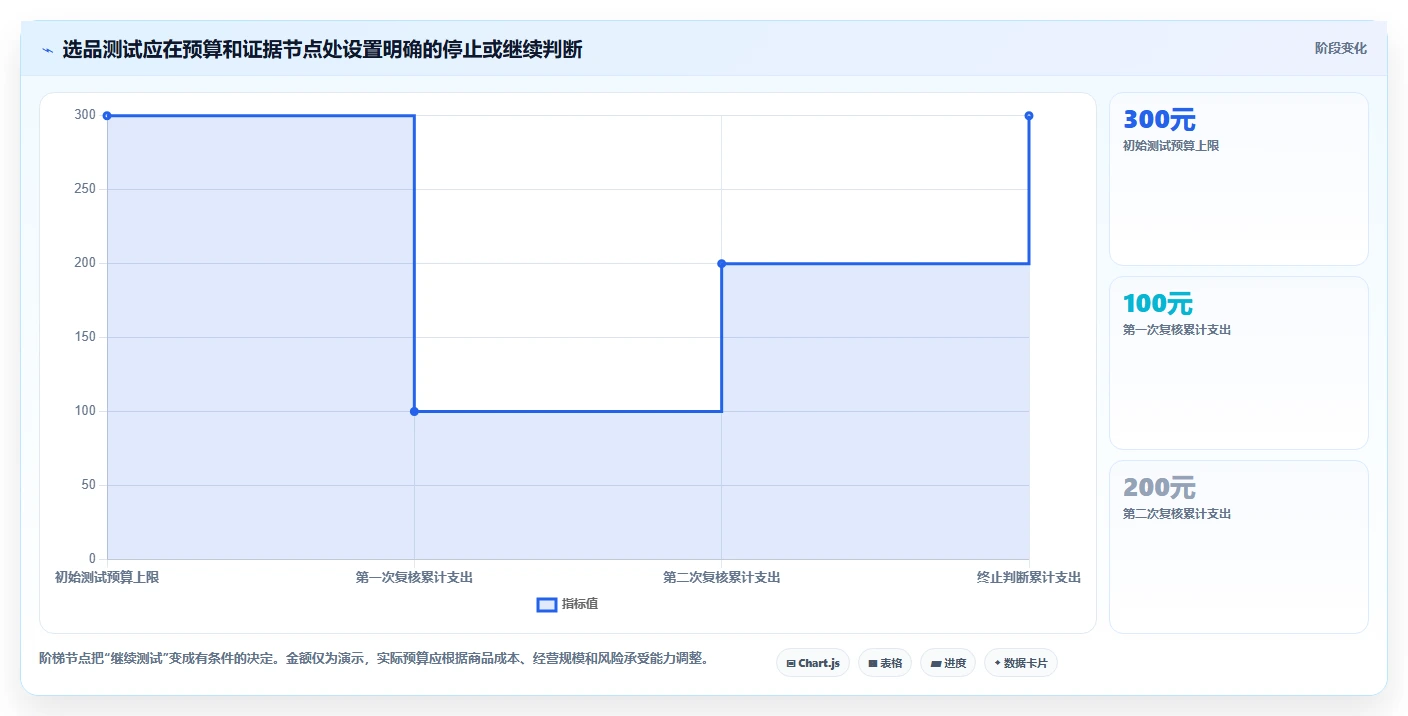Viewport: 1408px width, 716px height.
Task: Select the 100元 data card
Action: click(1238, 363)
